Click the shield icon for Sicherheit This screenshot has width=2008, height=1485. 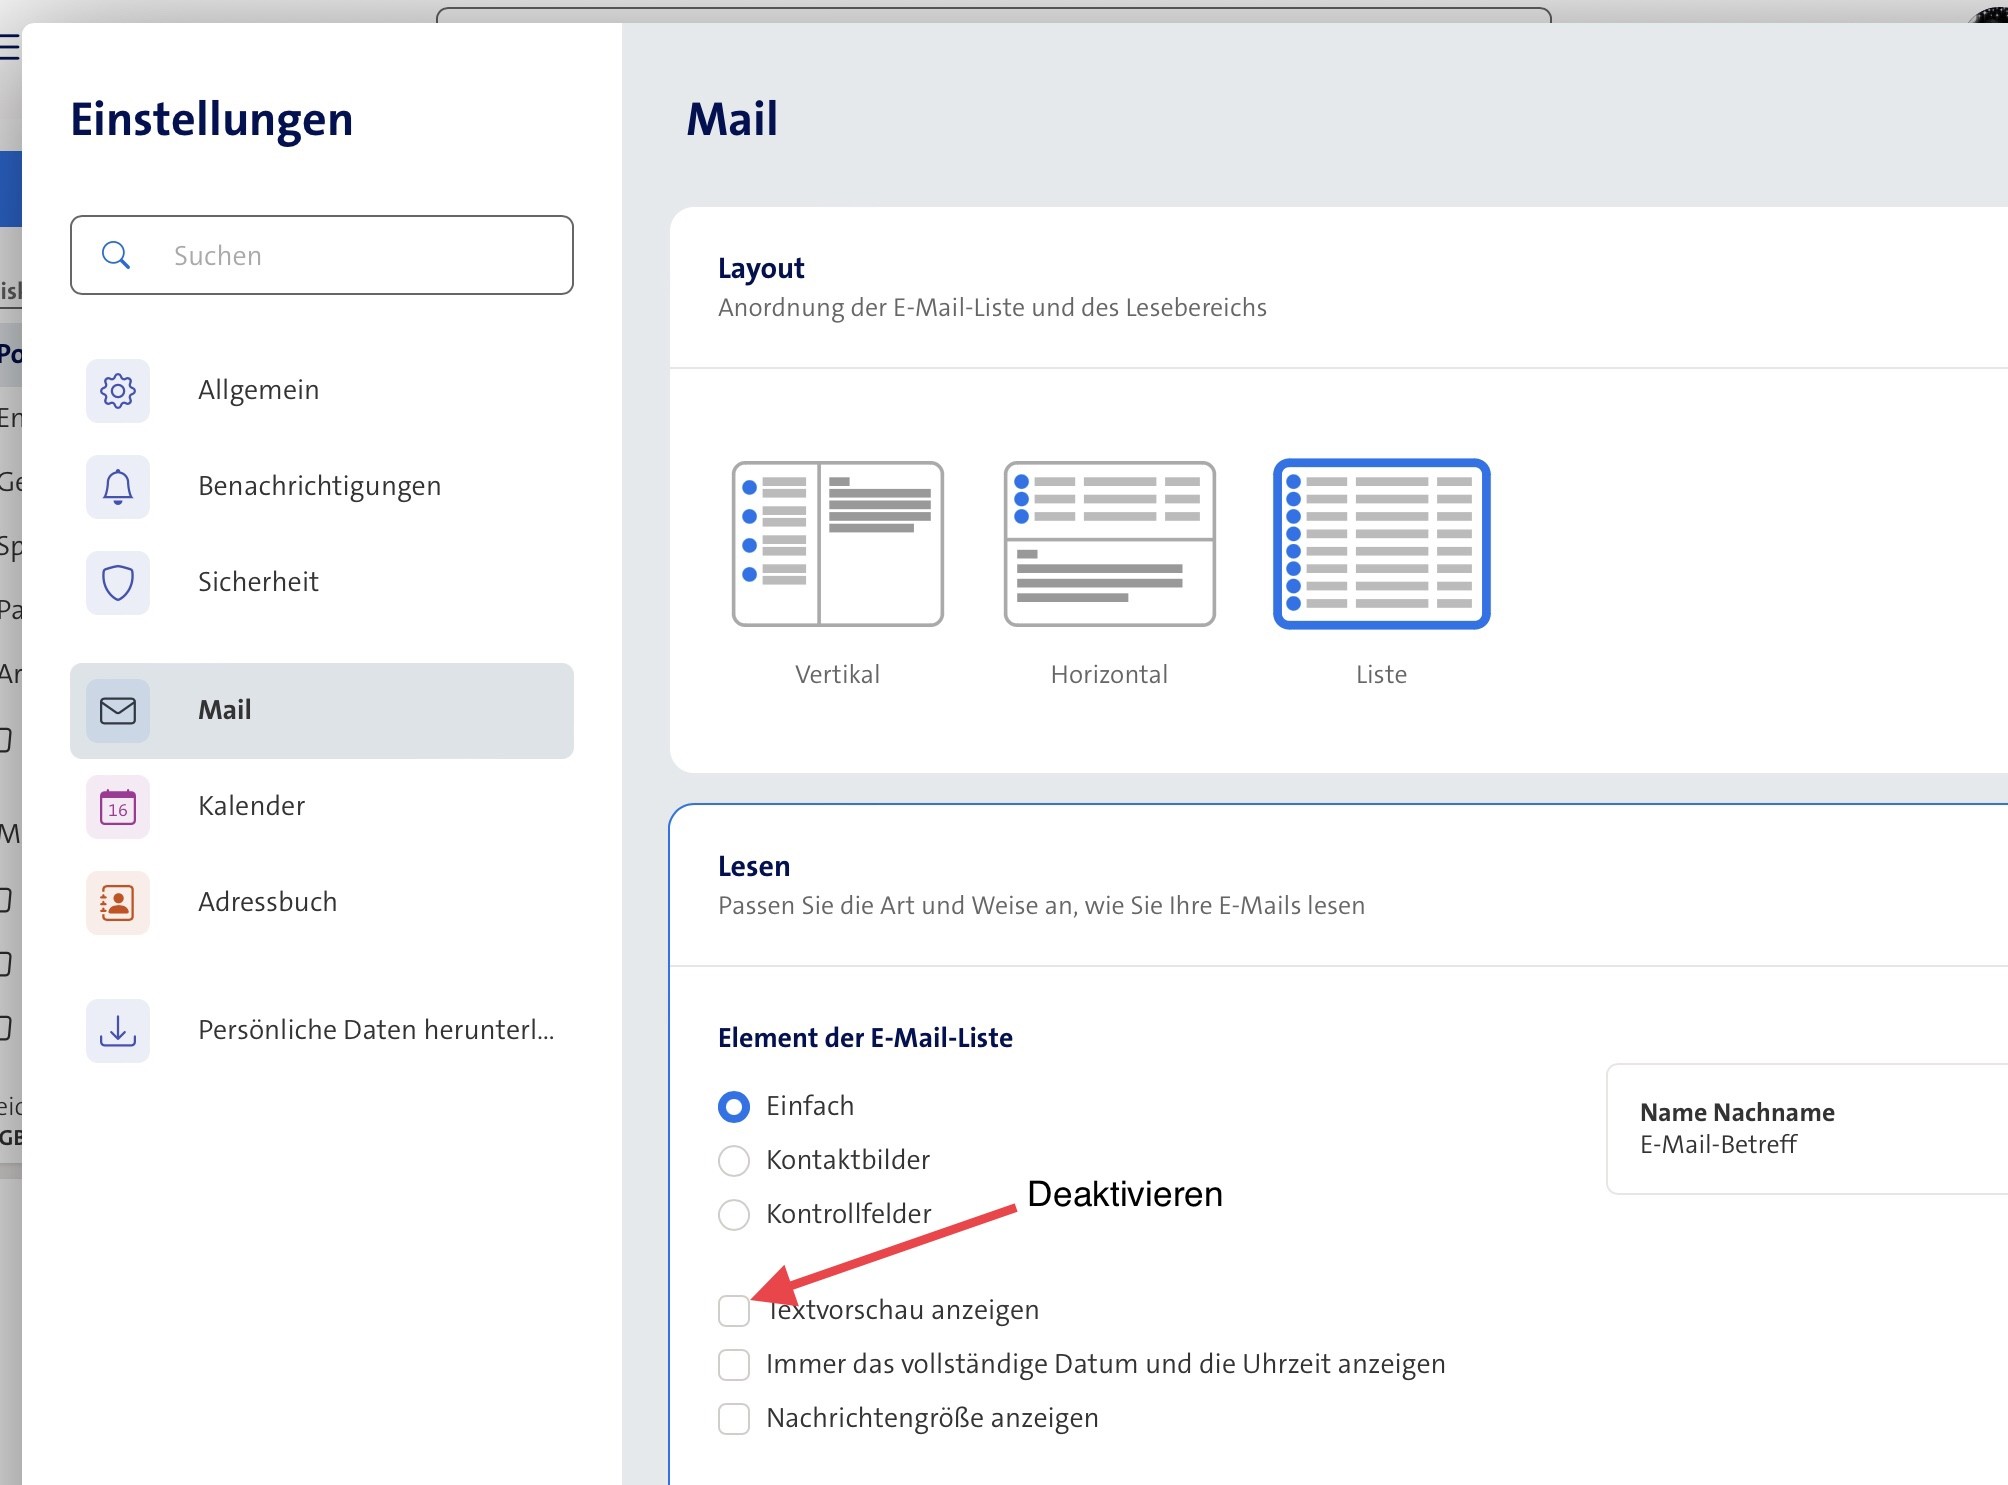118,582
